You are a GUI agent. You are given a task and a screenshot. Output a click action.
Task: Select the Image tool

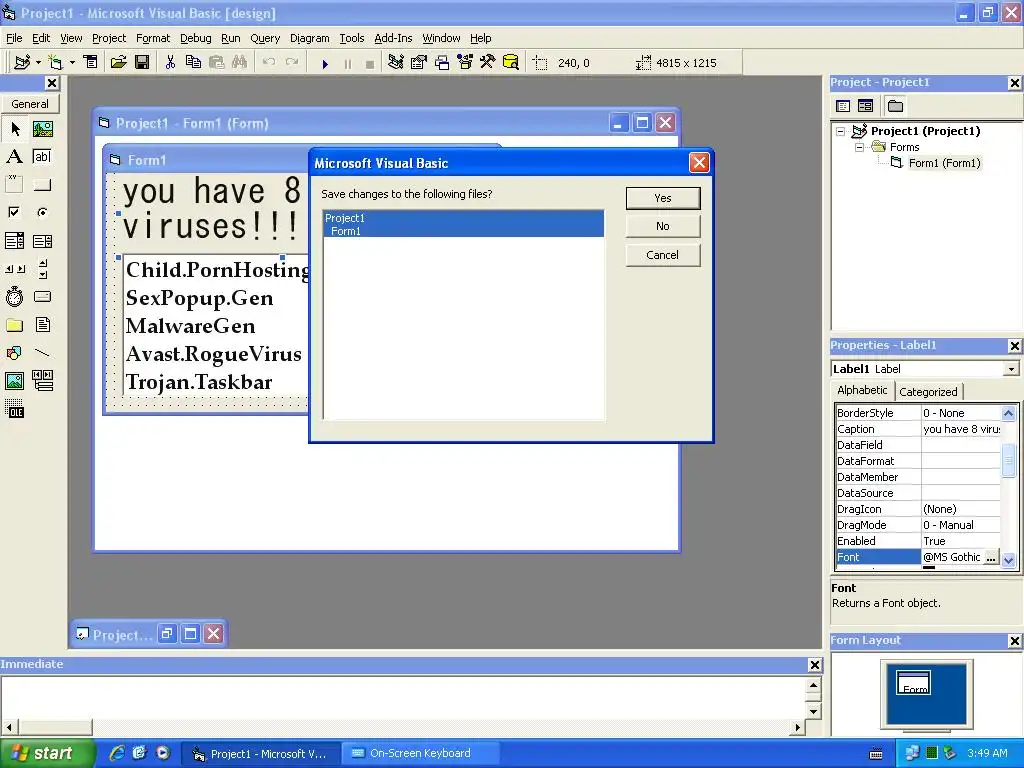coord(14,381)
